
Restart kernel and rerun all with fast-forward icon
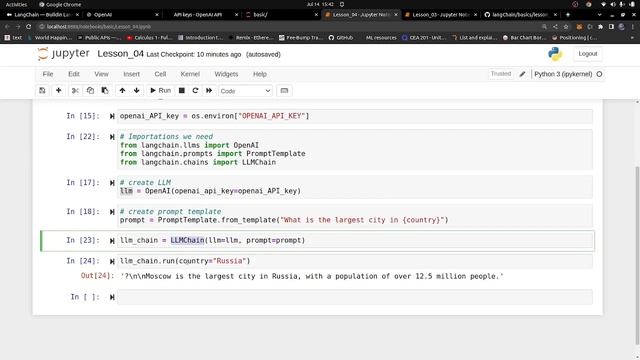pos(209,91)
